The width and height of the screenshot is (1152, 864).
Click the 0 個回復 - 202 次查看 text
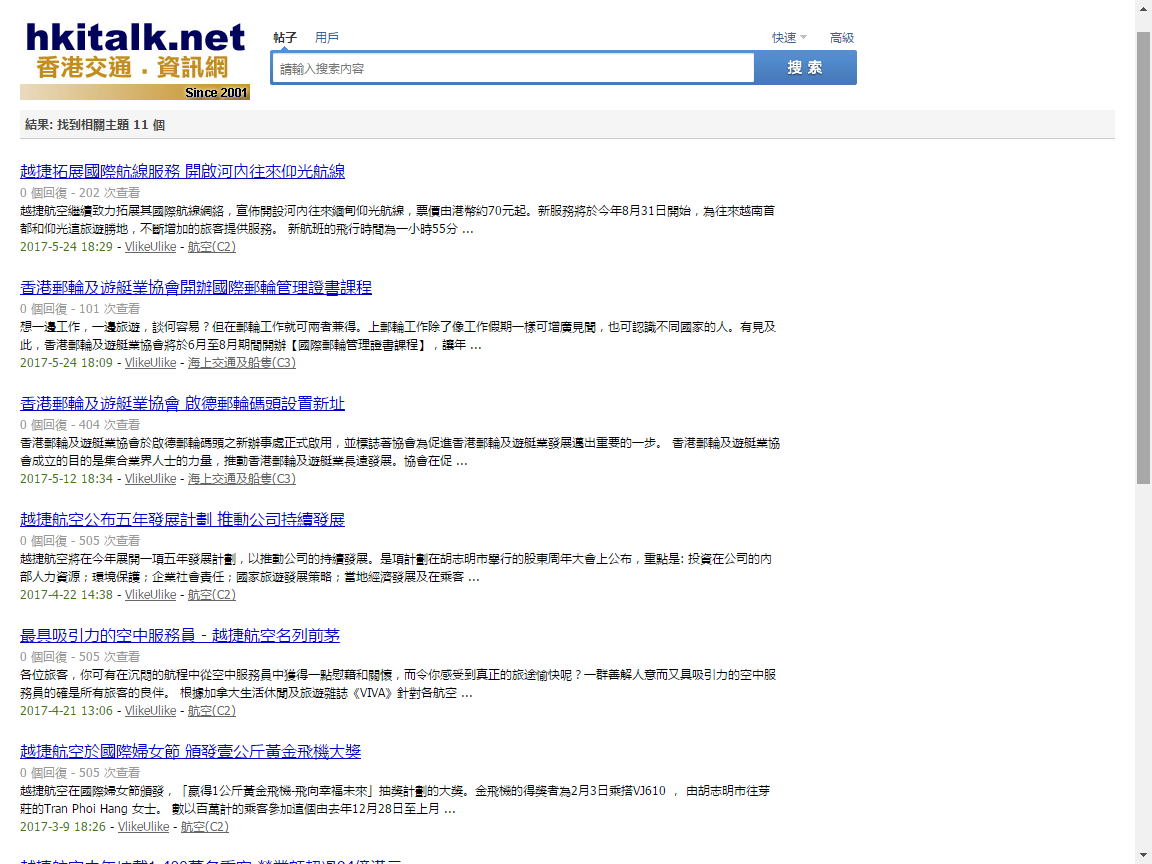(x=80, y=192)
